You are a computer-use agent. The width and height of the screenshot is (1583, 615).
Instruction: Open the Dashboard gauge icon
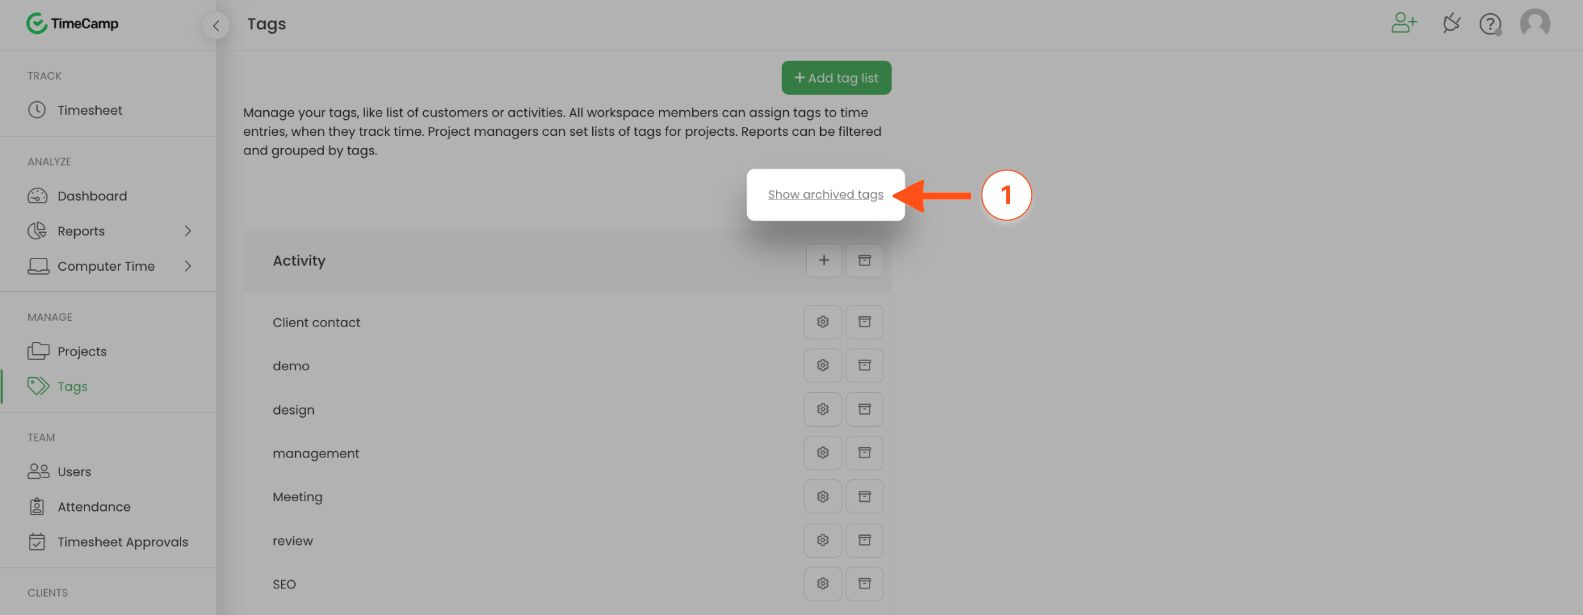pos(37,196)
